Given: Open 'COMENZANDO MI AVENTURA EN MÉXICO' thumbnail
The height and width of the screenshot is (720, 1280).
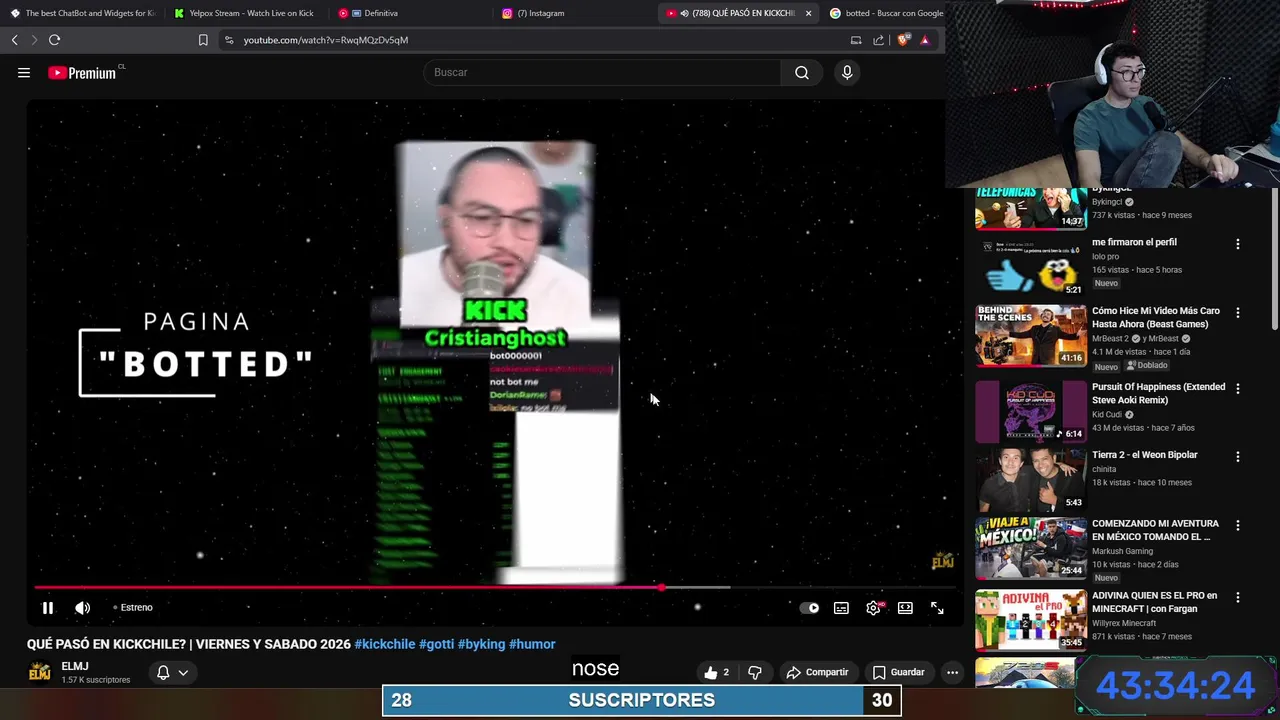Looking at the screenshot, I should (x=1031, y=548).
